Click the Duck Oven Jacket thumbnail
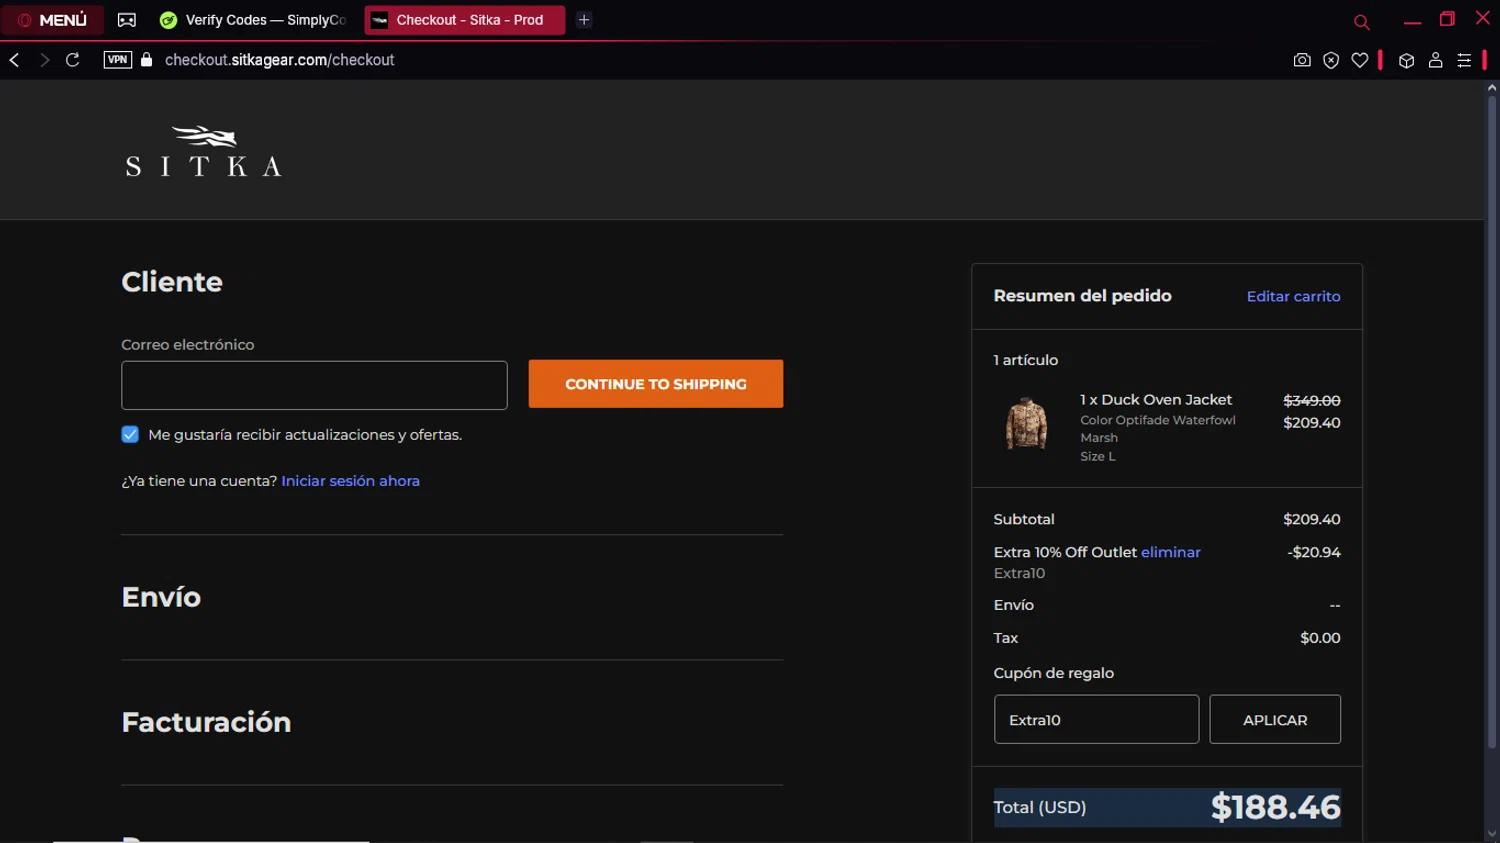This screenshot has height=843, width=1500. (x=1026, y=424)
